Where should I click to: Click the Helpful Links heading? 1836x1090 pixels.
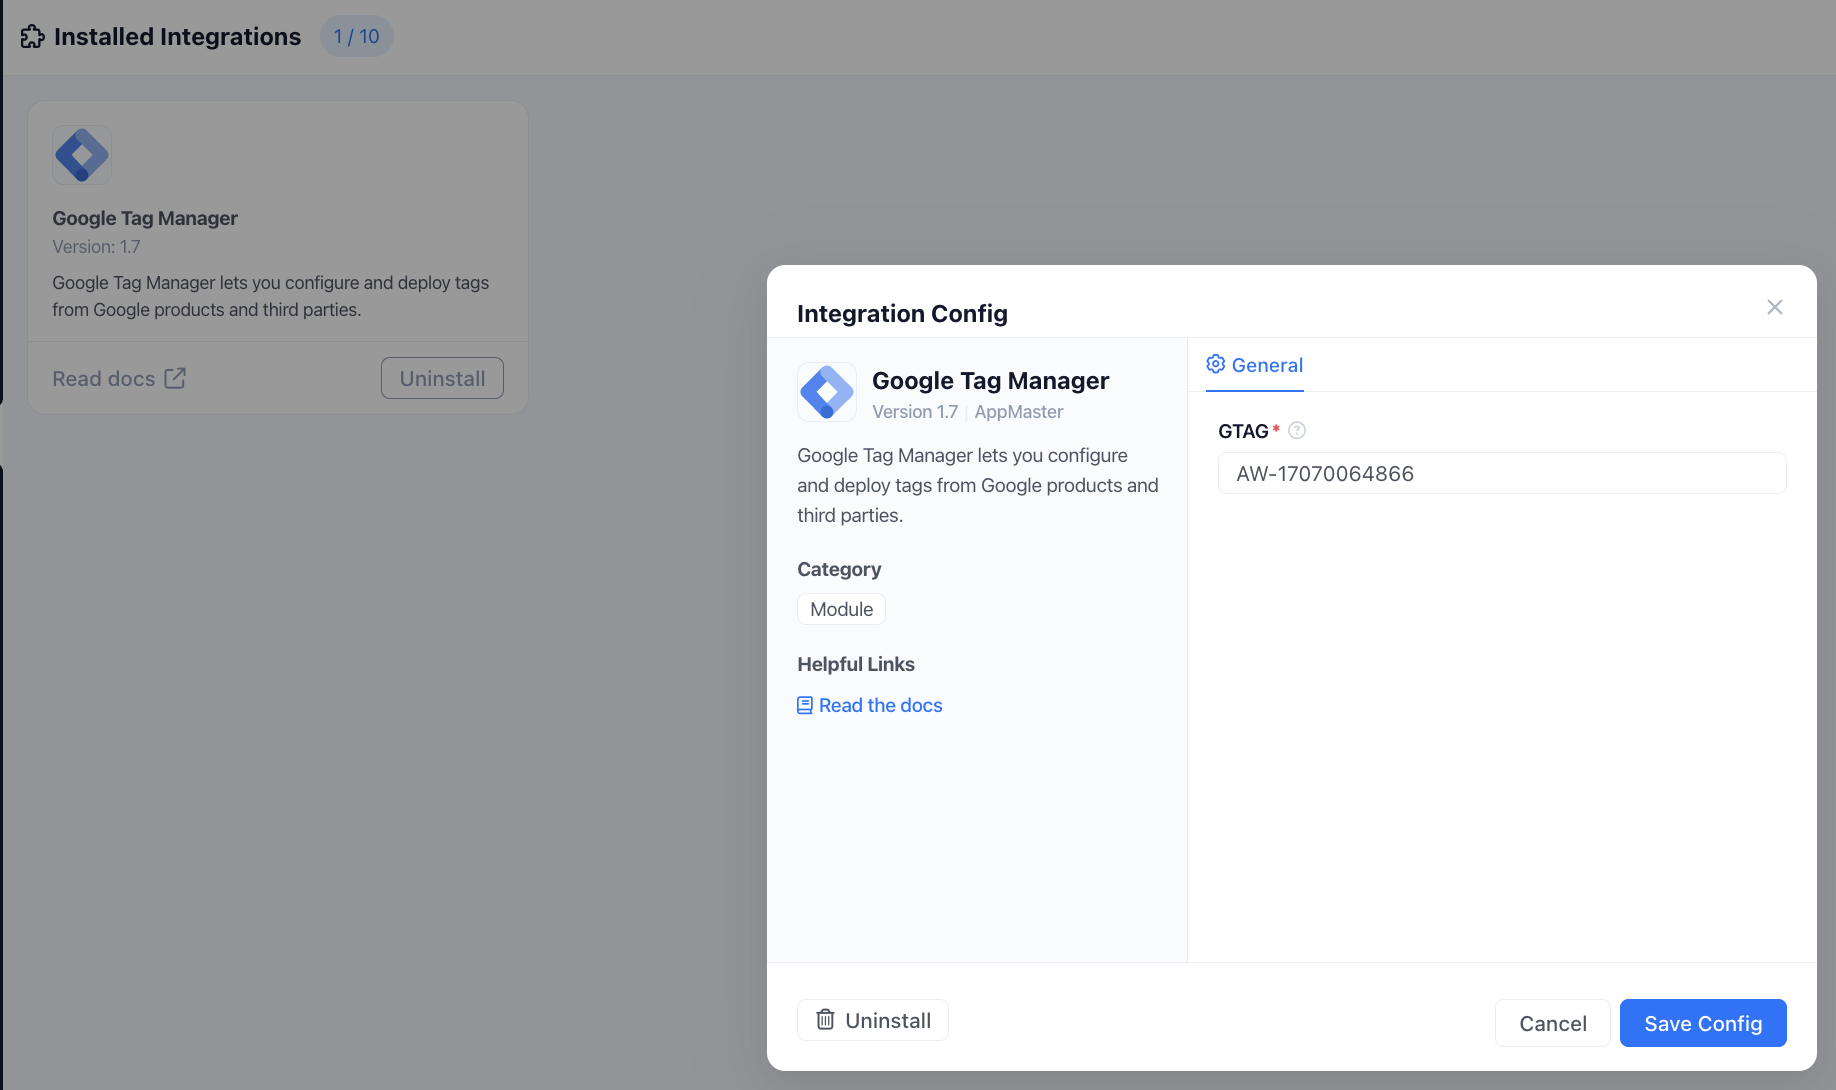point(856,664)
